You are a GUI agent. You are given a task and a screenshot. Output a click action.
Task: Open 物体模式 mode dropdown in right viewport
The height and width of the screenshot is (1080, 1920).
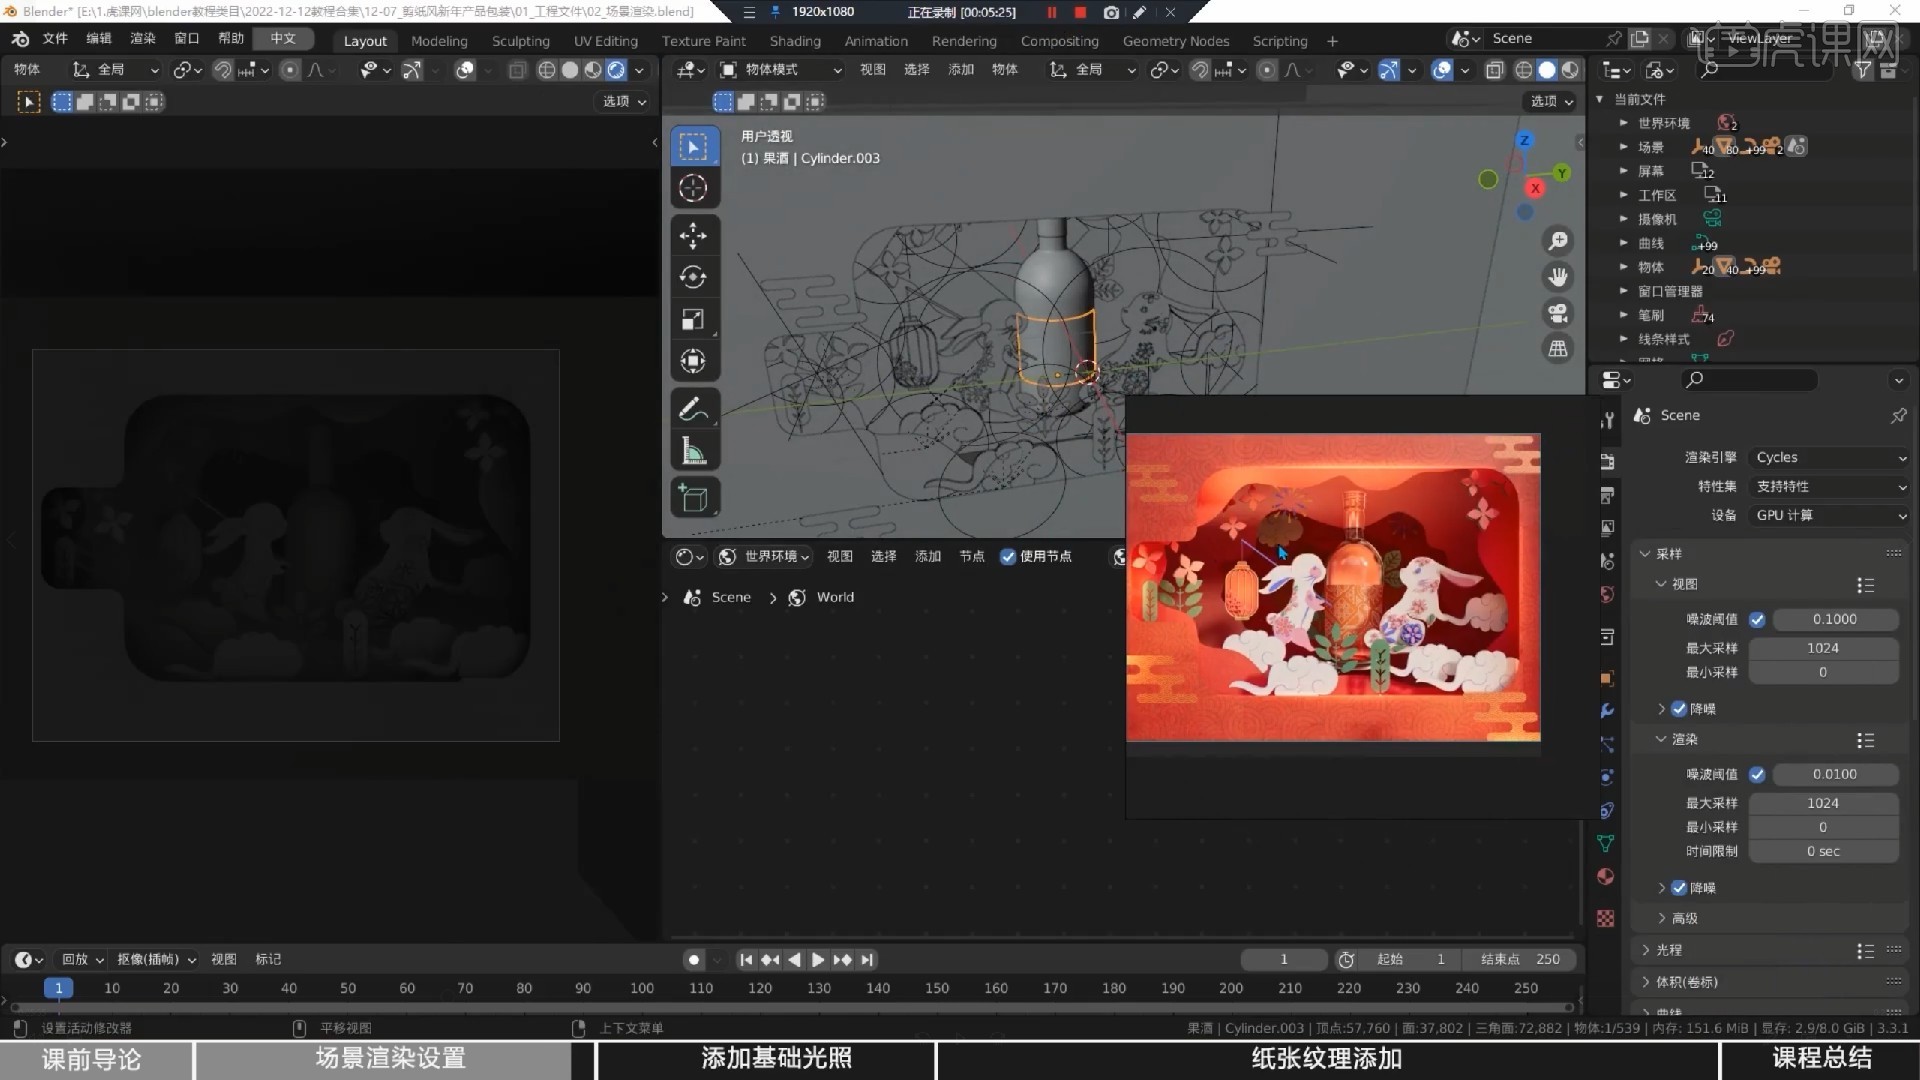(781, 70)
